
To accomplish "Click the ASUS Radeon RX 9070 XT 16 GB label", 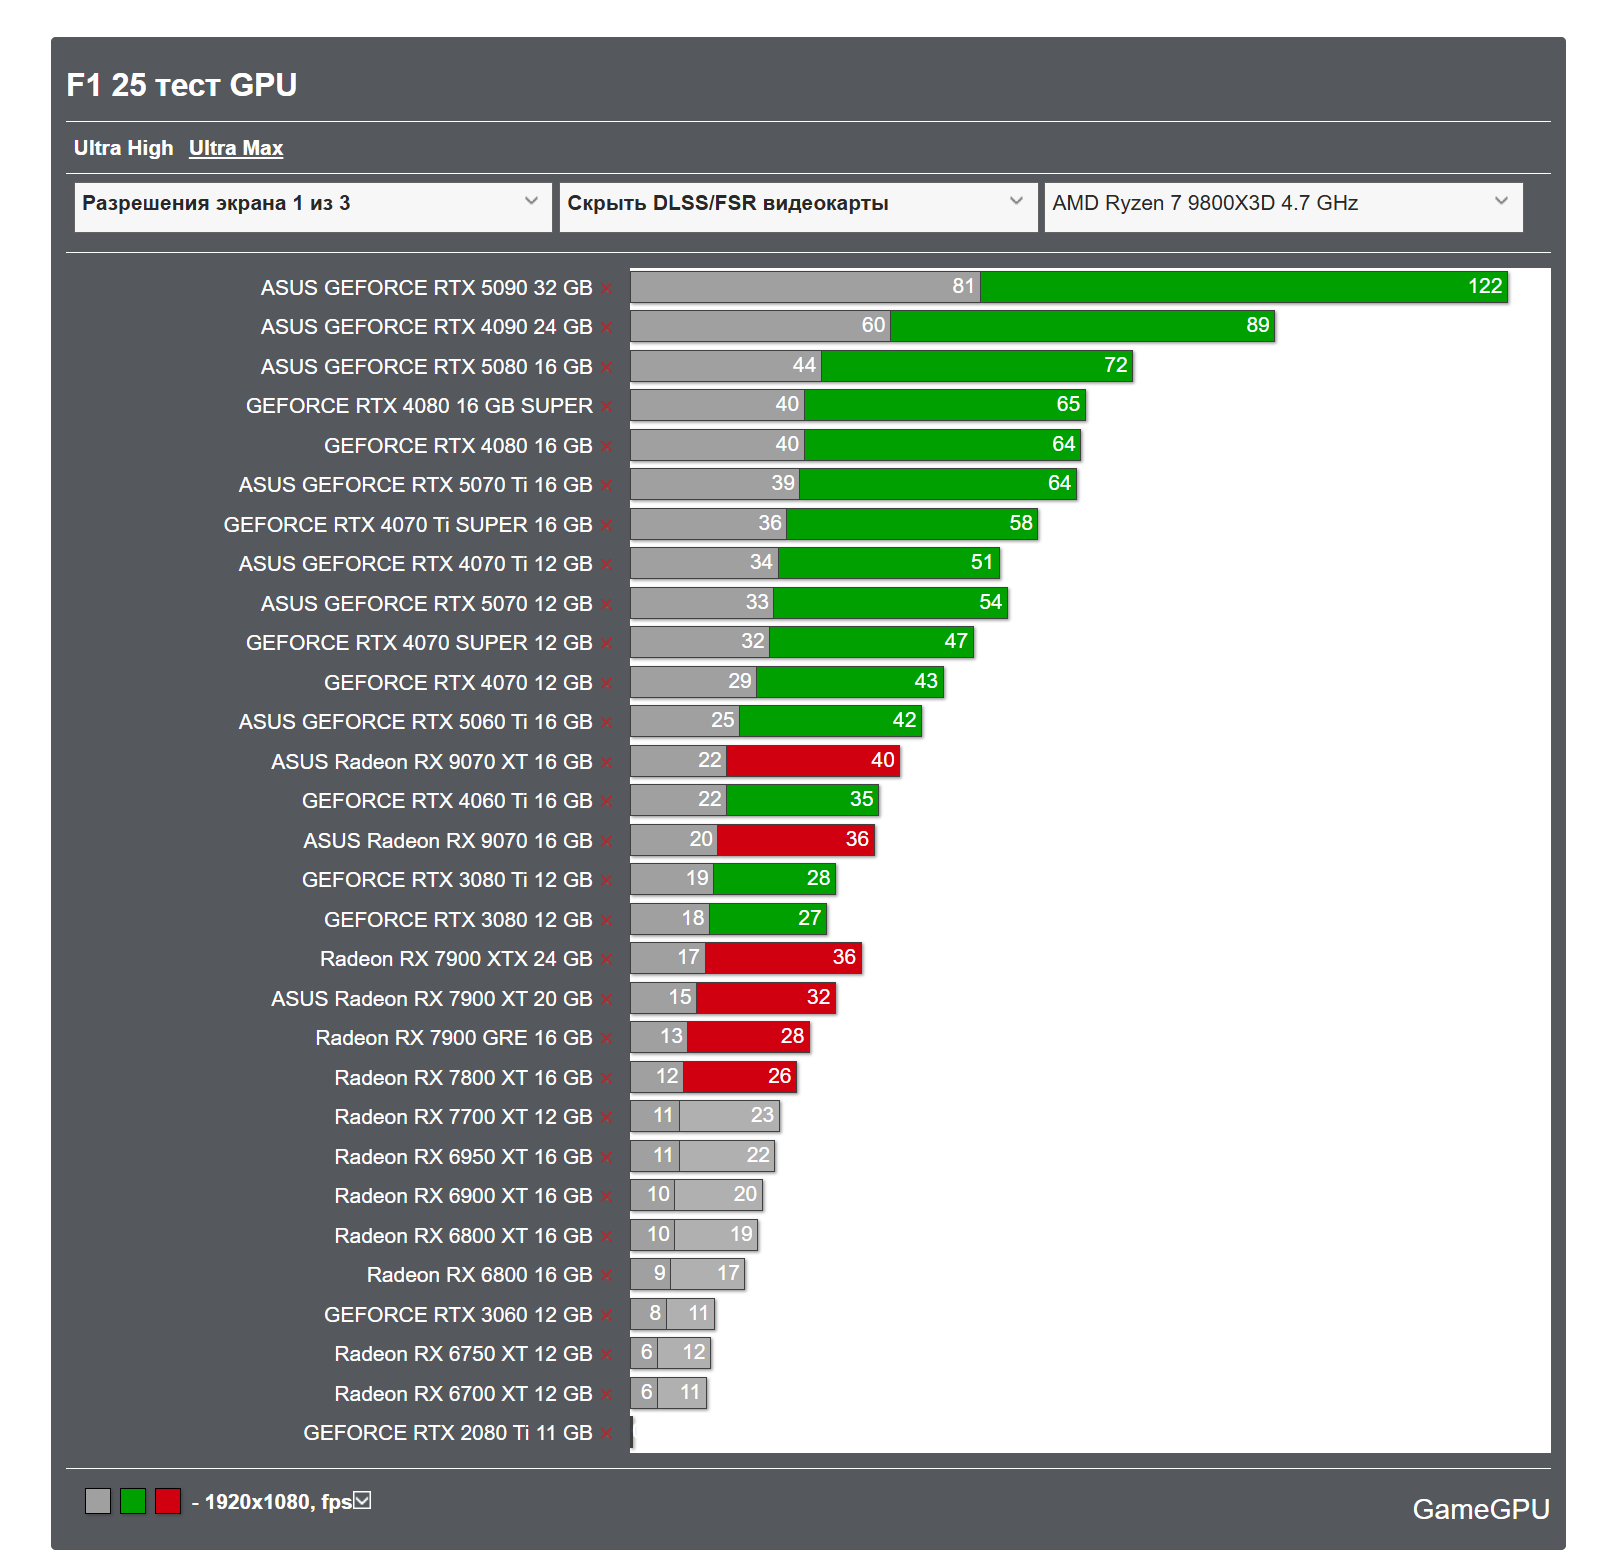I will coord(432,762).
